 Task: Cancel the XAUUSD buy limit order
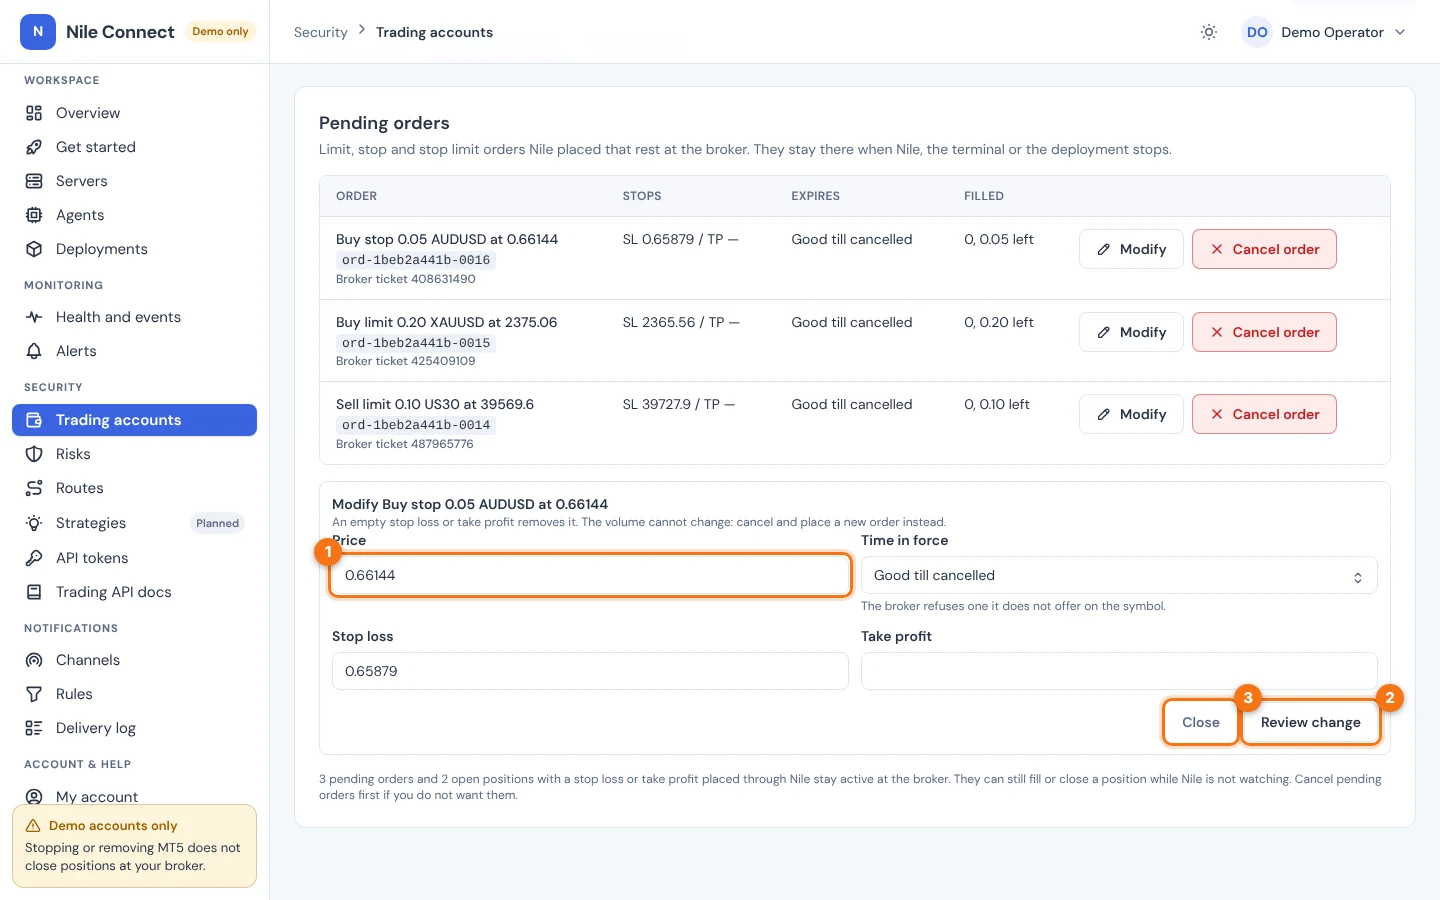coord(1264,332)
